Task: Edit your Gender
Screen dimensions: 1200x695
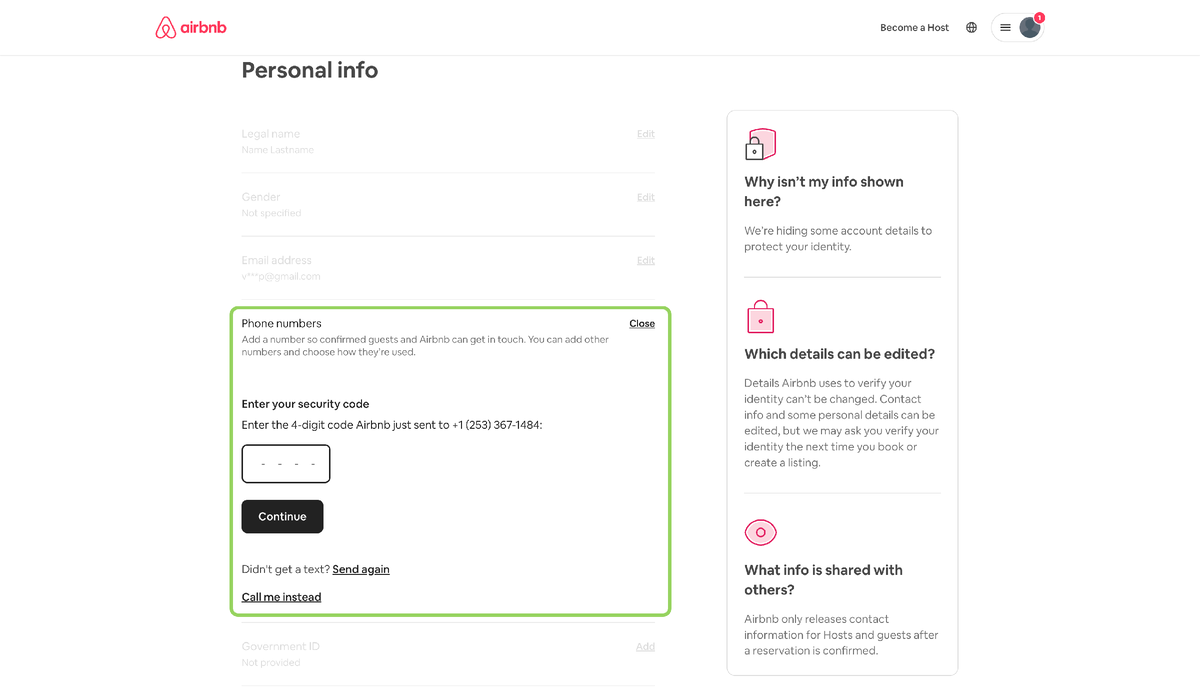Action: (x=645, y=197)
